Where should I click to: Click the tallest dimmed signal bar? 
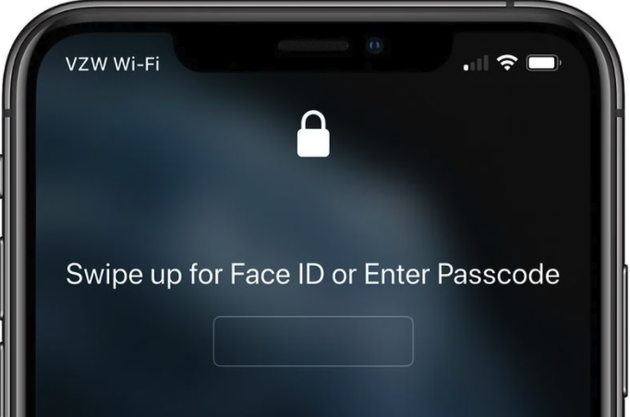pyautogui.click(x=486, y=63)
